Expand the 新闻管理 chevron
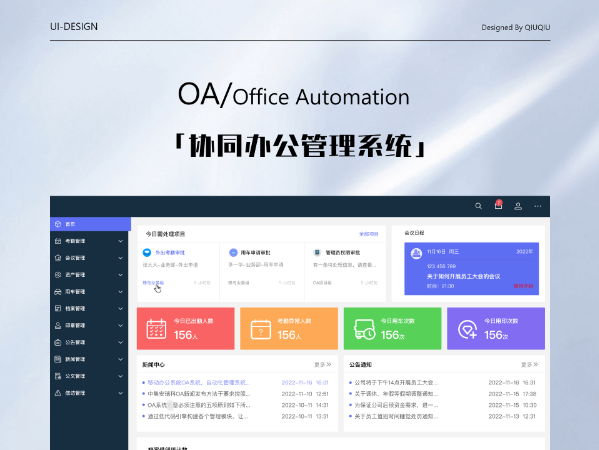Viewport: 599px width, 450px height. tap(121, 359)
